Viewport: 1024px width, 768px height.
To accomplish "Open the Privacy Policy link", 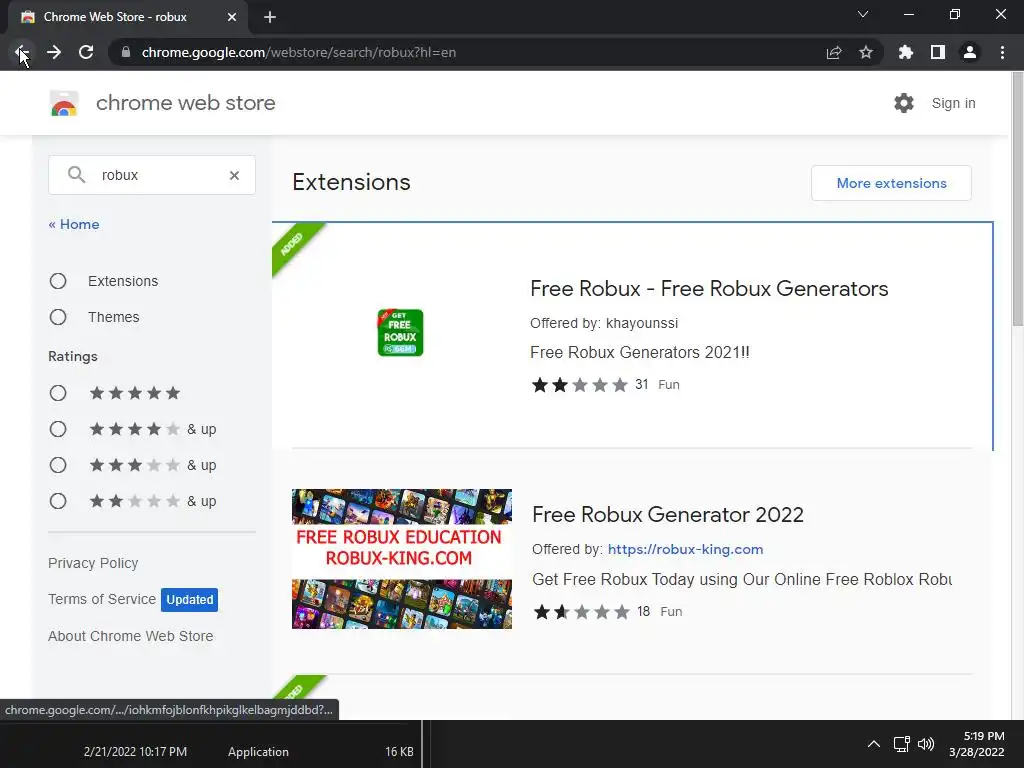I will [x=93, y=564].
